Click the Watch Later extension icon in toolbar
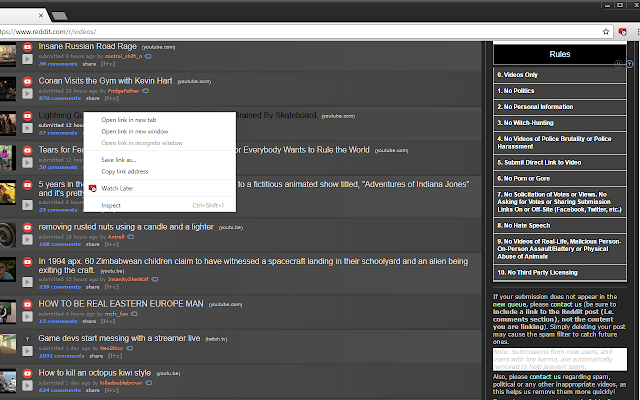The width and height of the screenshot is (640, 400). 622,32
